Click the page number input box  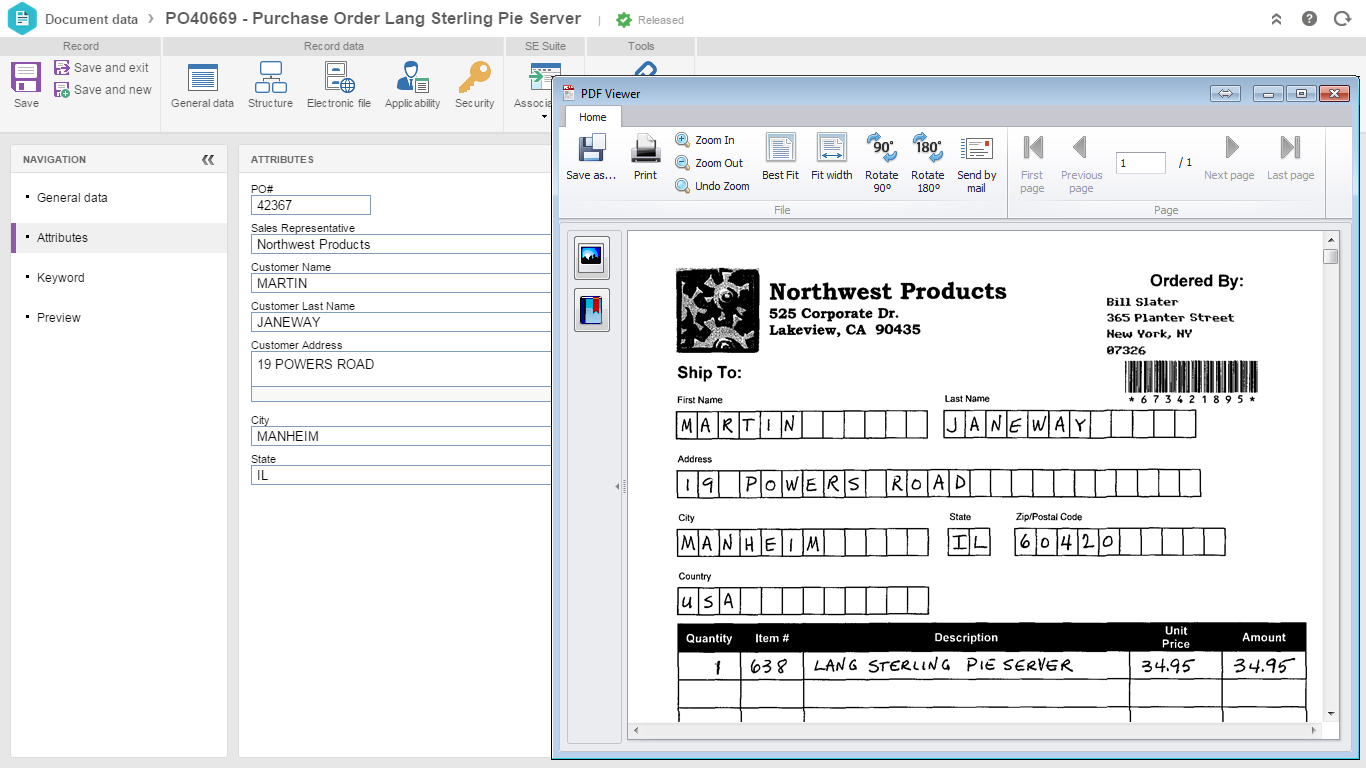[1141, 163]
